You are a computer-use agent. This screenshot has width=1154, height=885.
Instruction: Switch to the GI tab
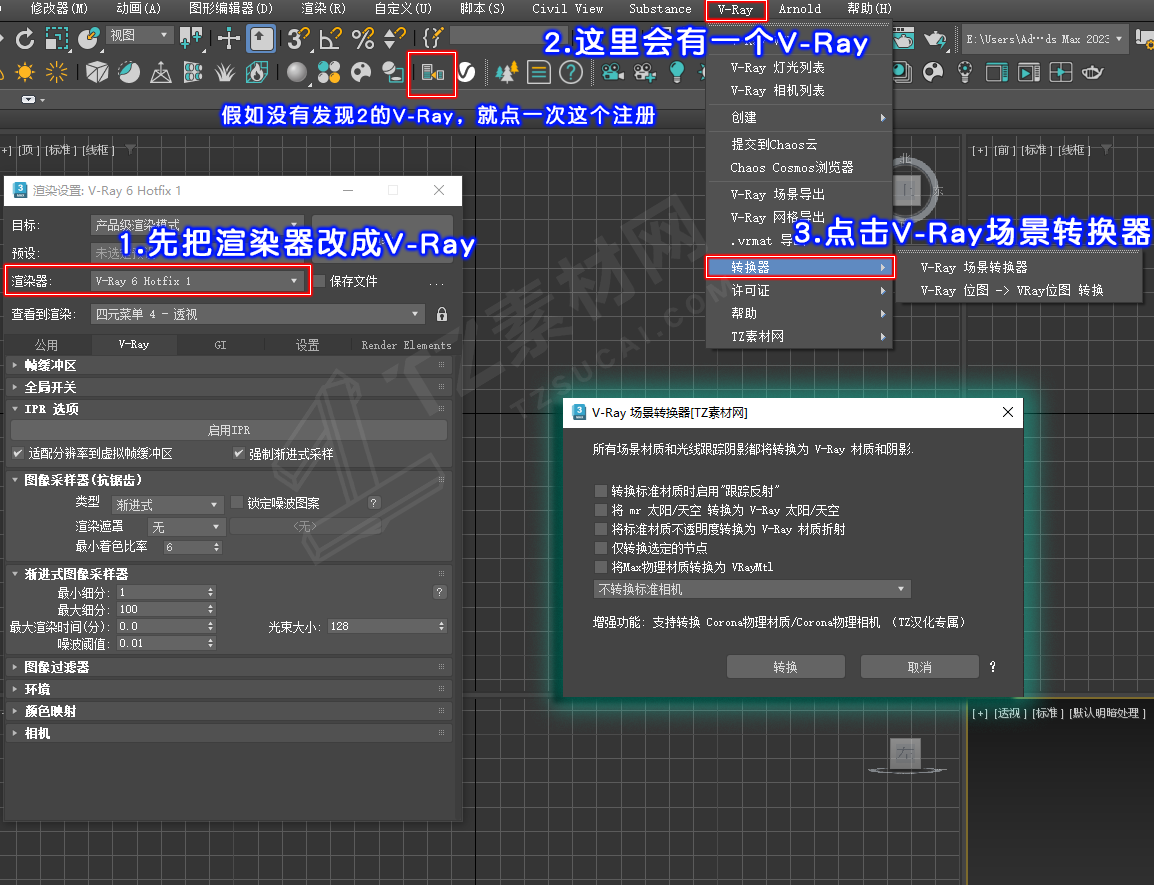220,345
